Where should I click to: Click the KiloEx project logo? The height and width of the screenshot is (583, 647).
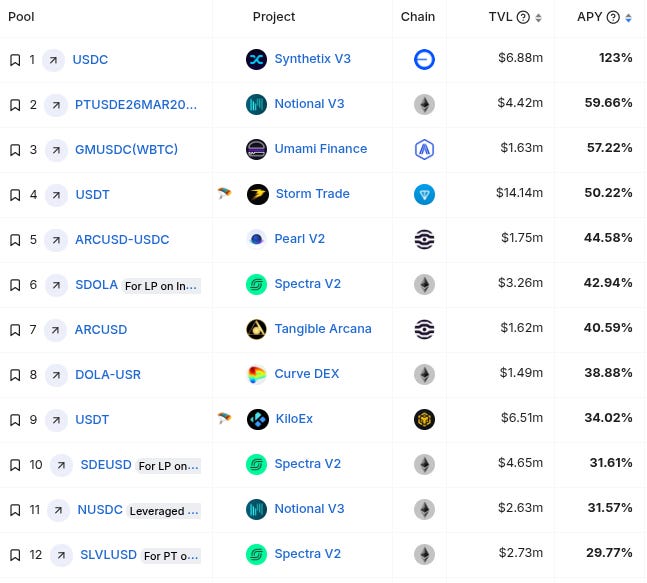point(257,419)
